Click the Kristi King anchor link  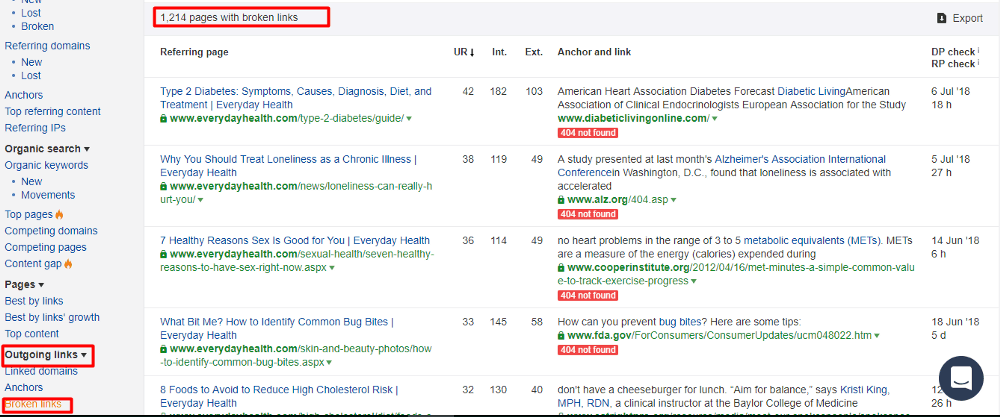point(864,390)
